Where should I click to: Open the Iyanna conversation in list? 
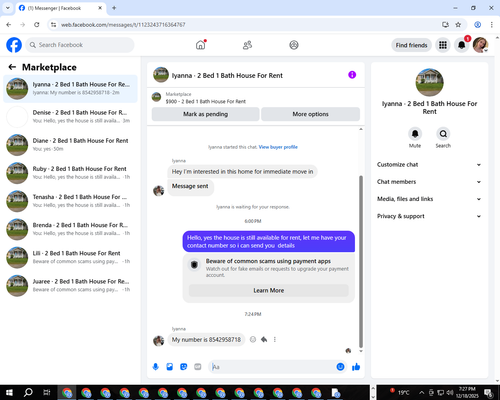(x=70, y=89)
